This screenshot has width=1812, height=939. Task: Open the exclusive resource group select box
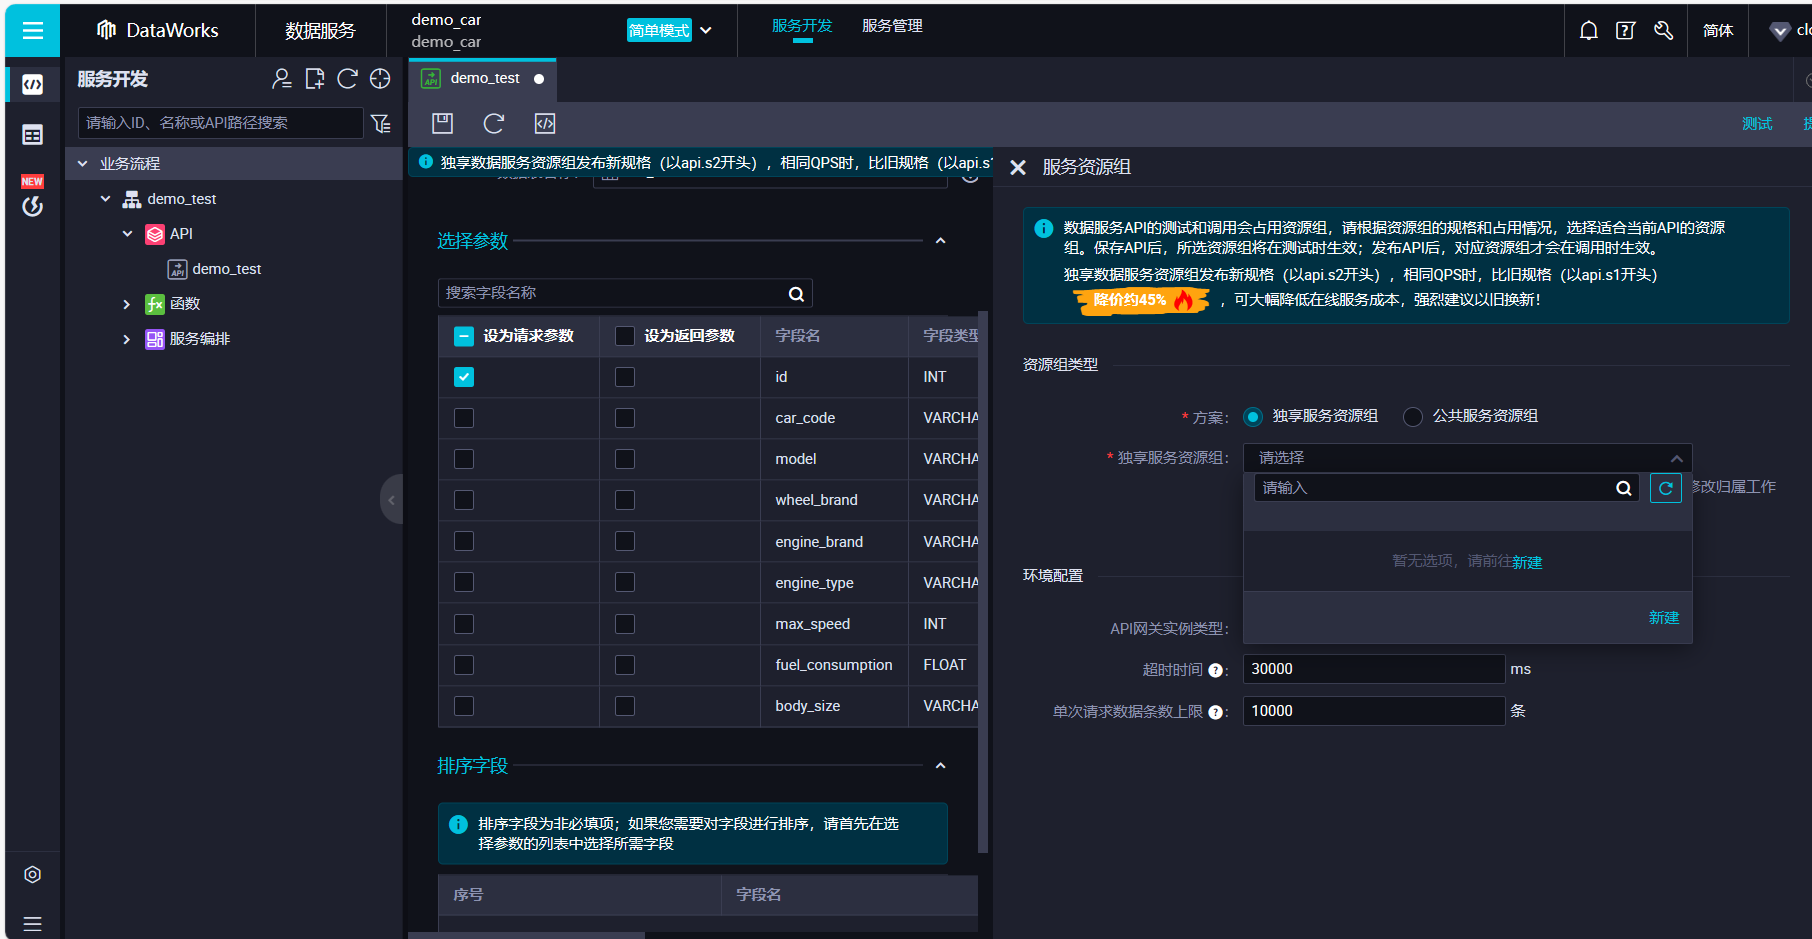pyautogui.click(x=1467, y=458)
